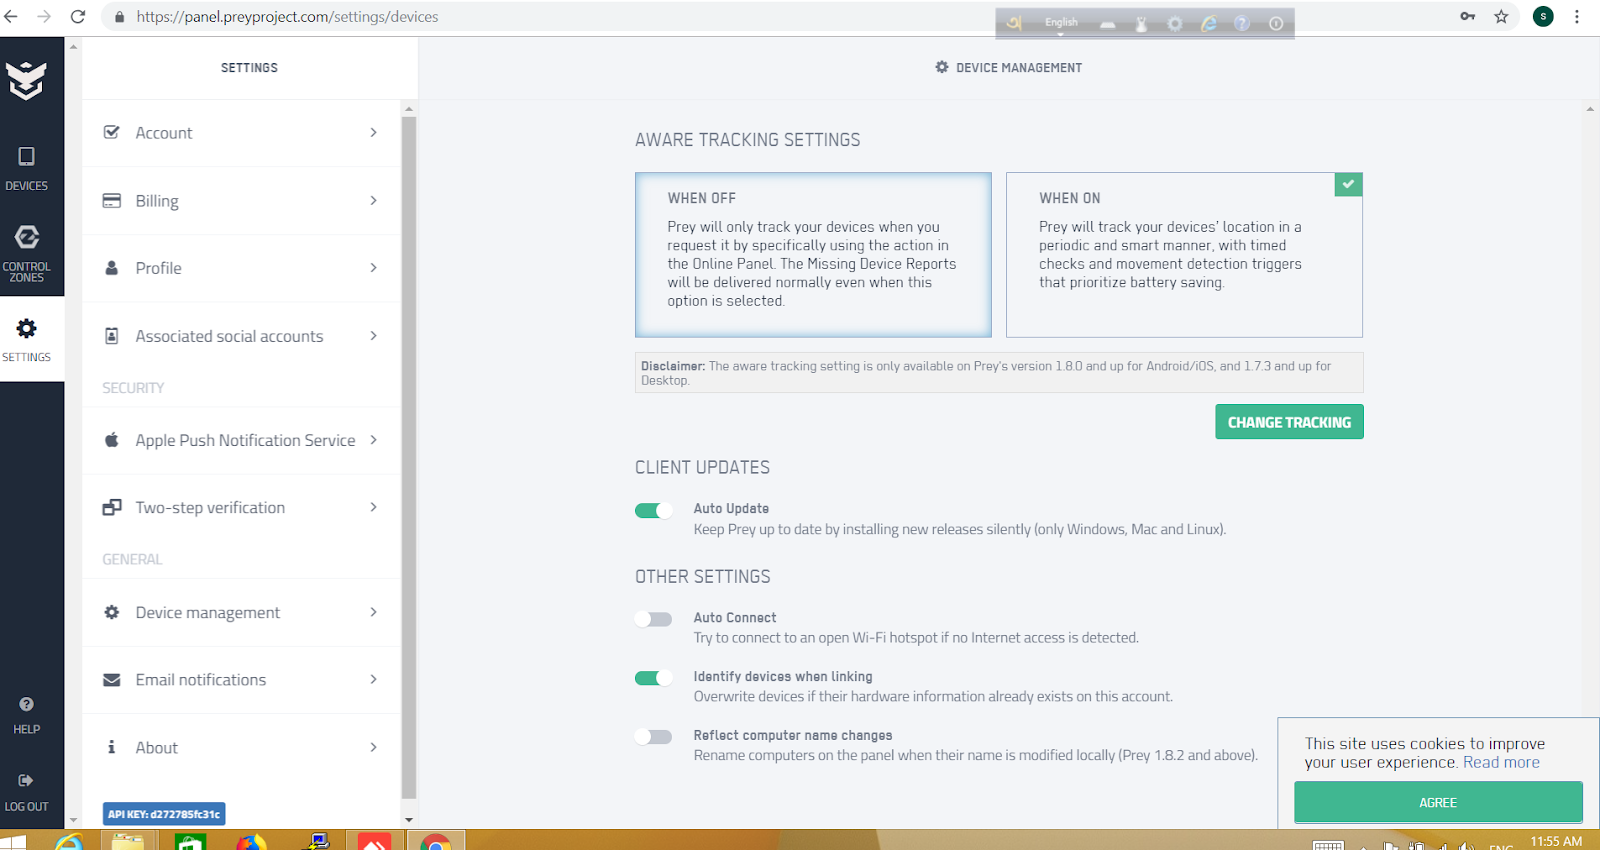Click the Windows Start button
This screenshot has width=1600, height=850.
point(13,841)
